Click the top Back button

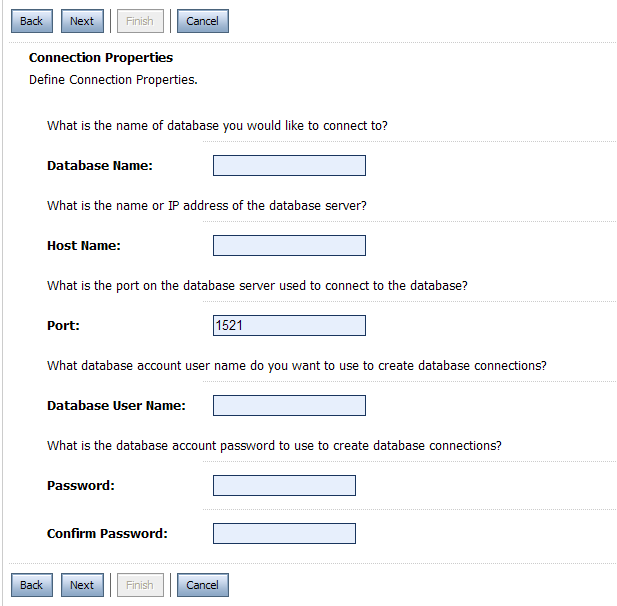coord(31,21)
